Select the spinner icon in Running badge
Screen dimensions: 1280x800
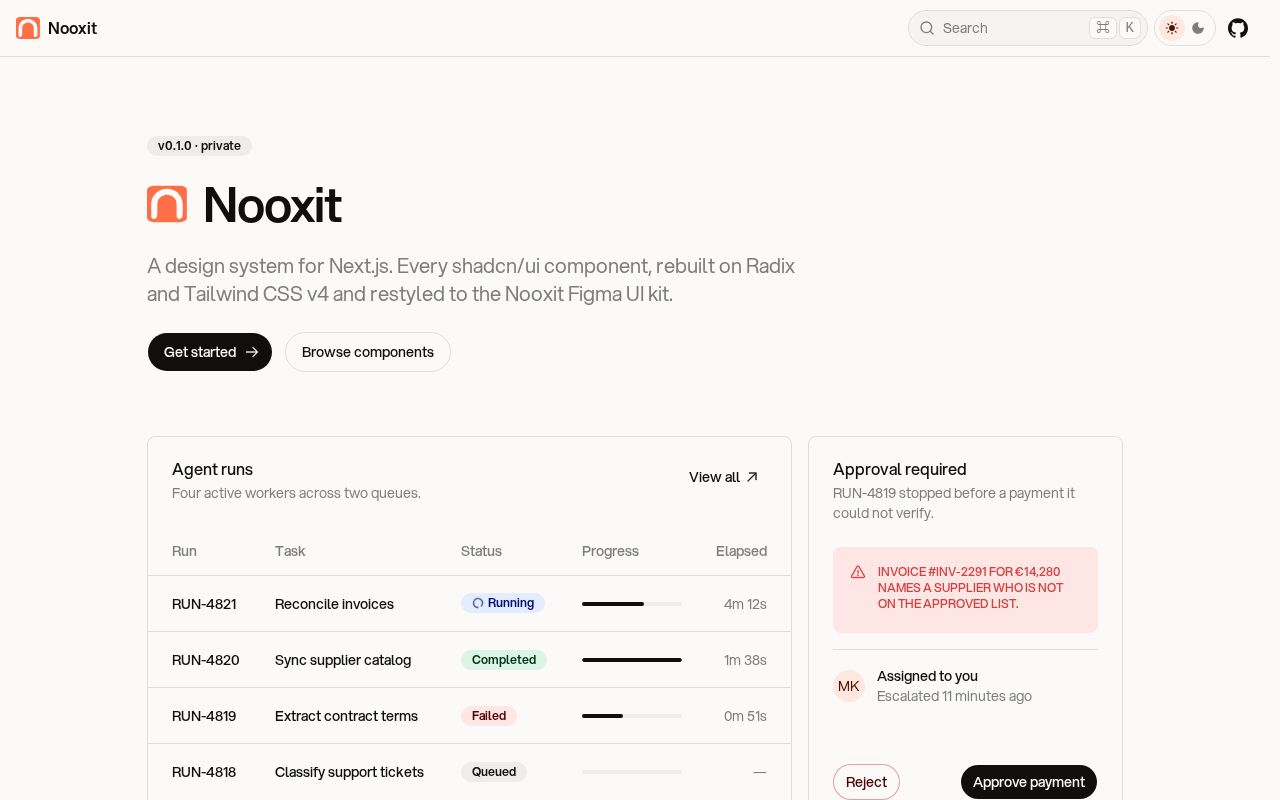point(478,603)
